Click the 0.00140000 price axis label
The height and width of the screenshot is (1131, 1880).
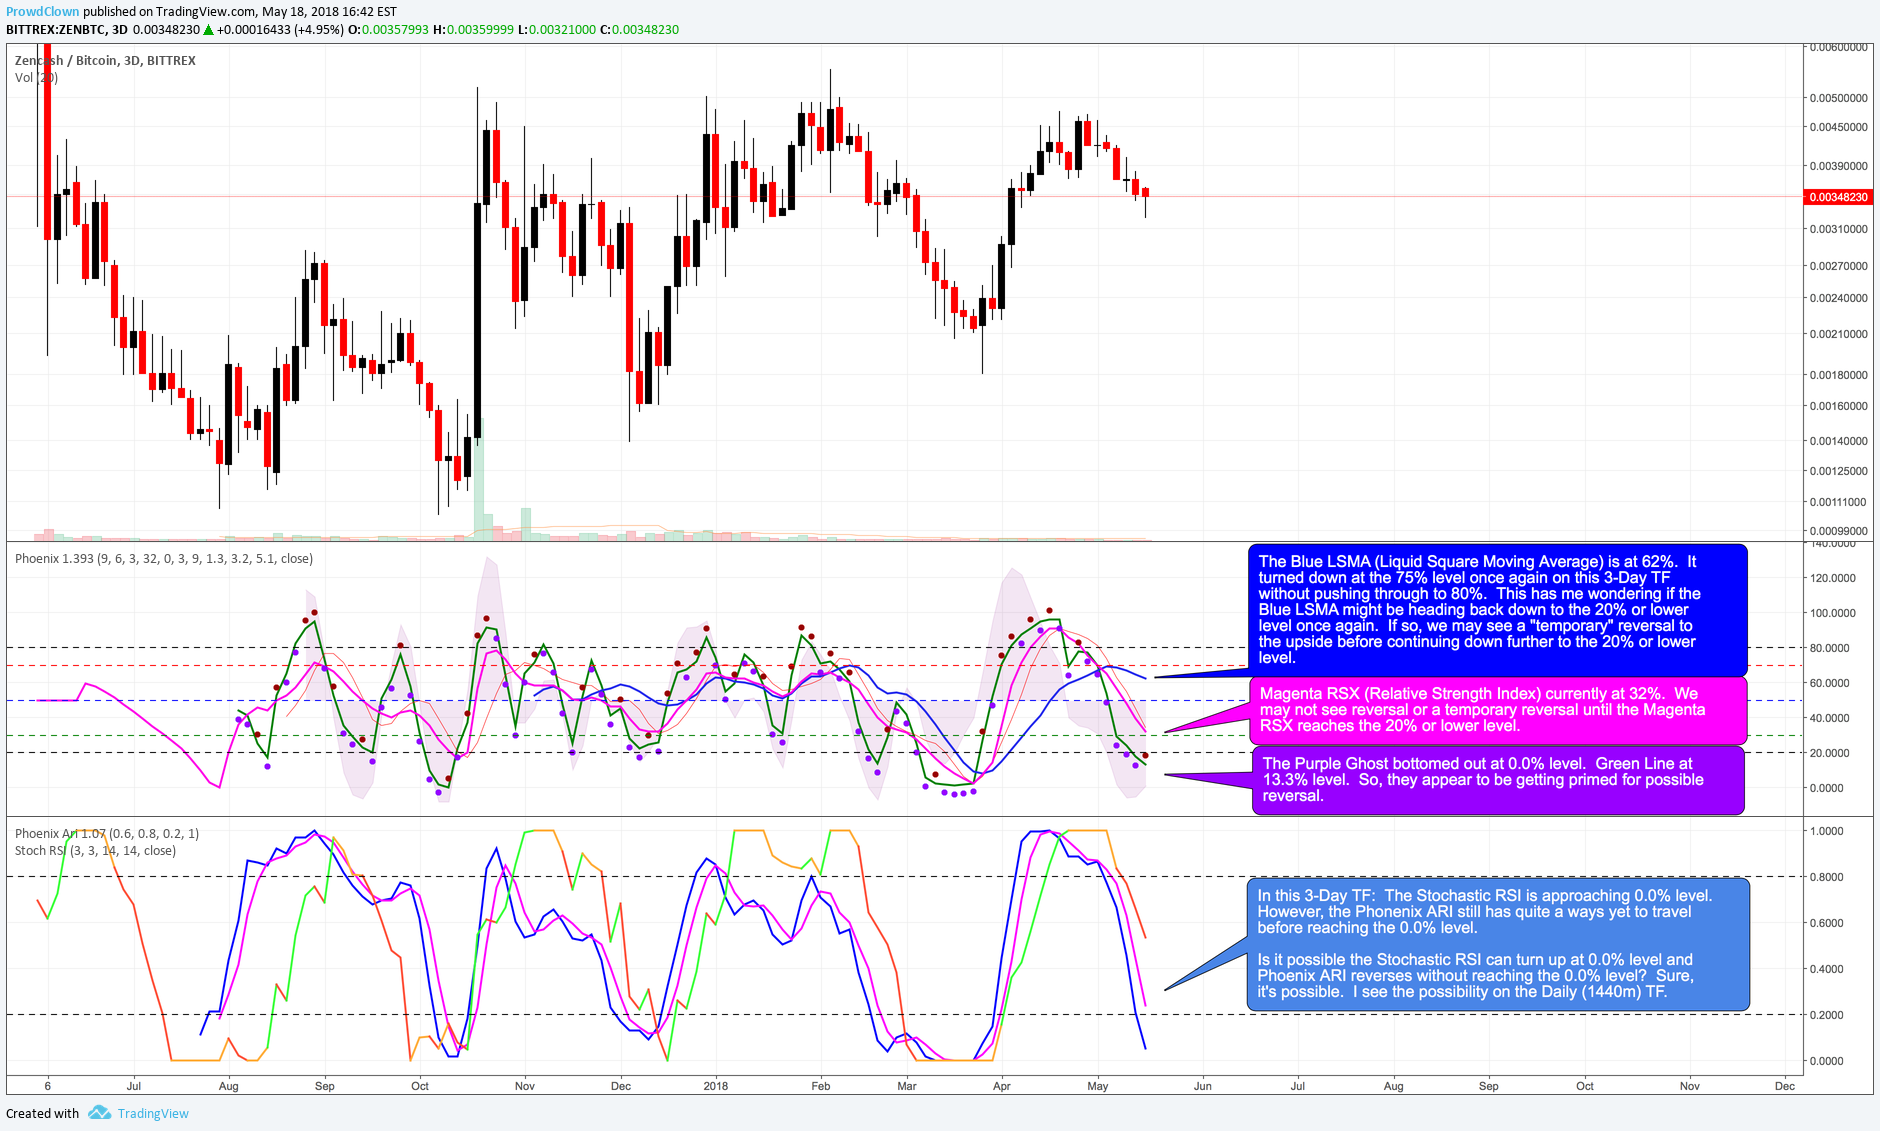1838,441
